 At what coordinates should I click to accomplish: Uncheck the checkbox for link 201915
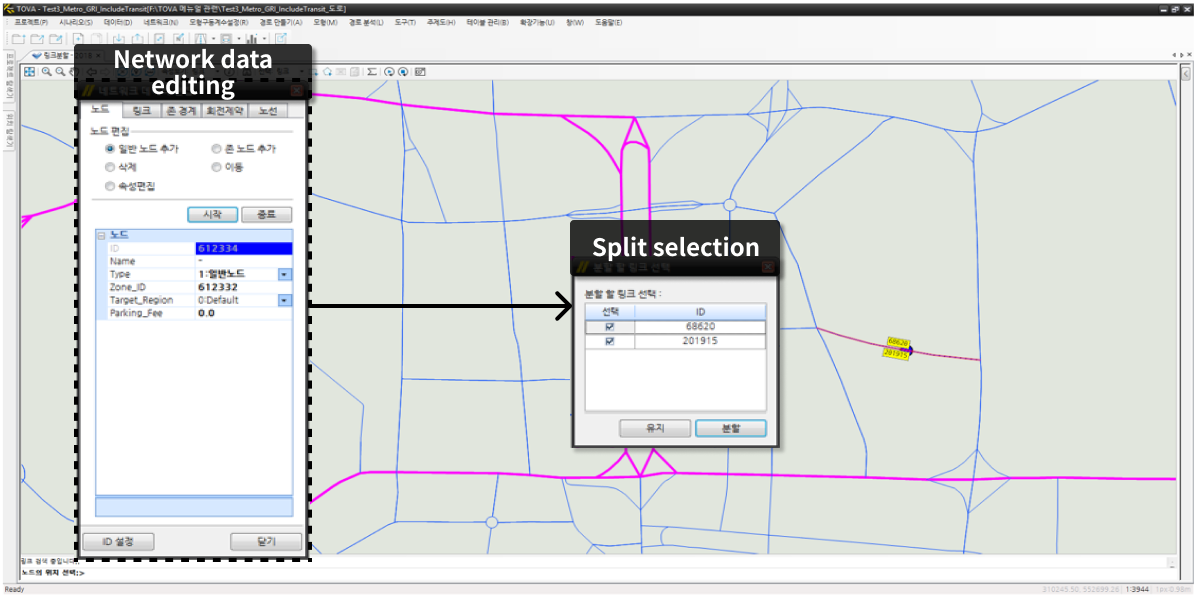[x=610, y=342]
